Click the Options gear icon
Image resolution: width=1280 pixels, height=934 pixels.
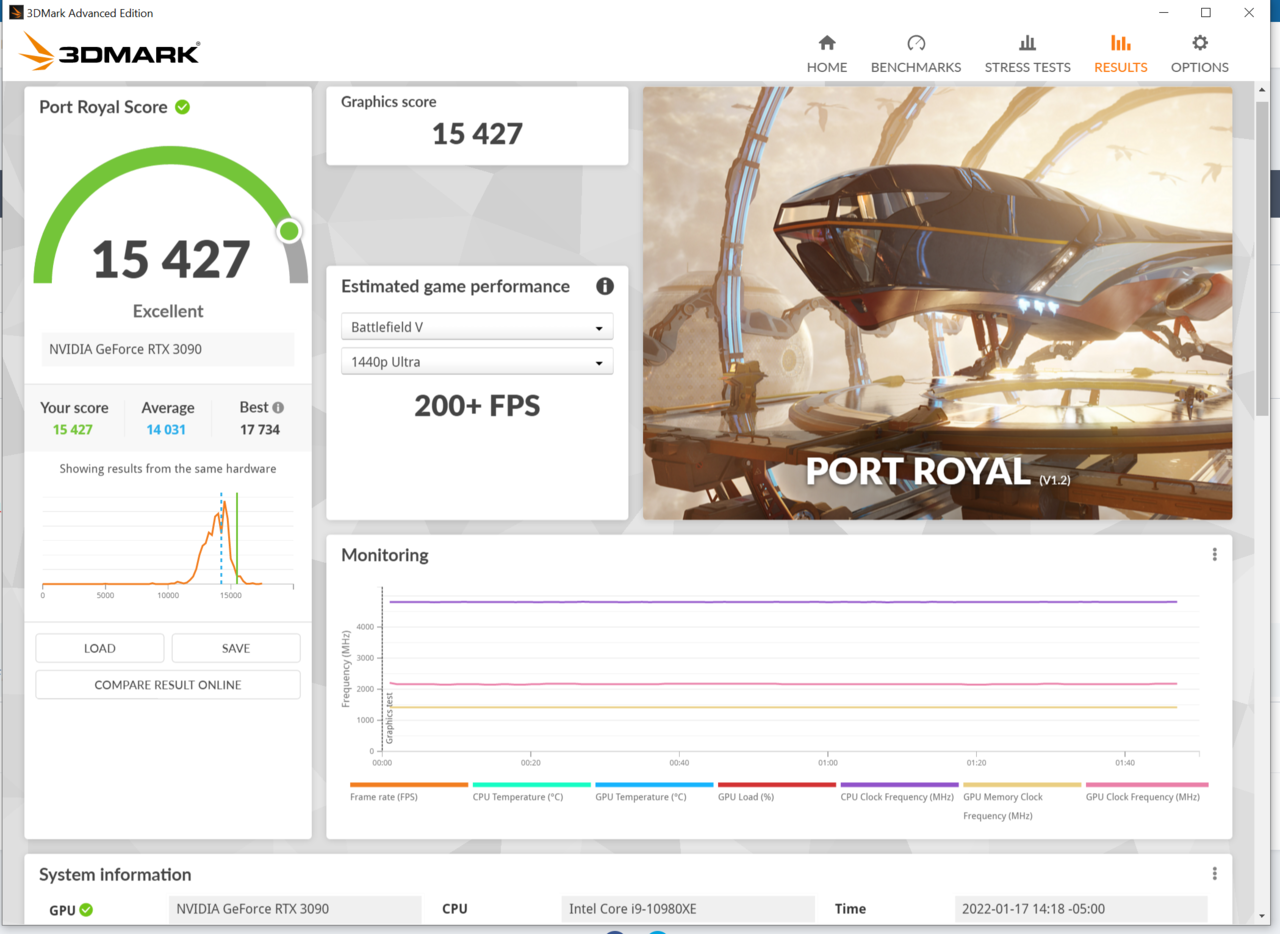(x=1199, y=43)
